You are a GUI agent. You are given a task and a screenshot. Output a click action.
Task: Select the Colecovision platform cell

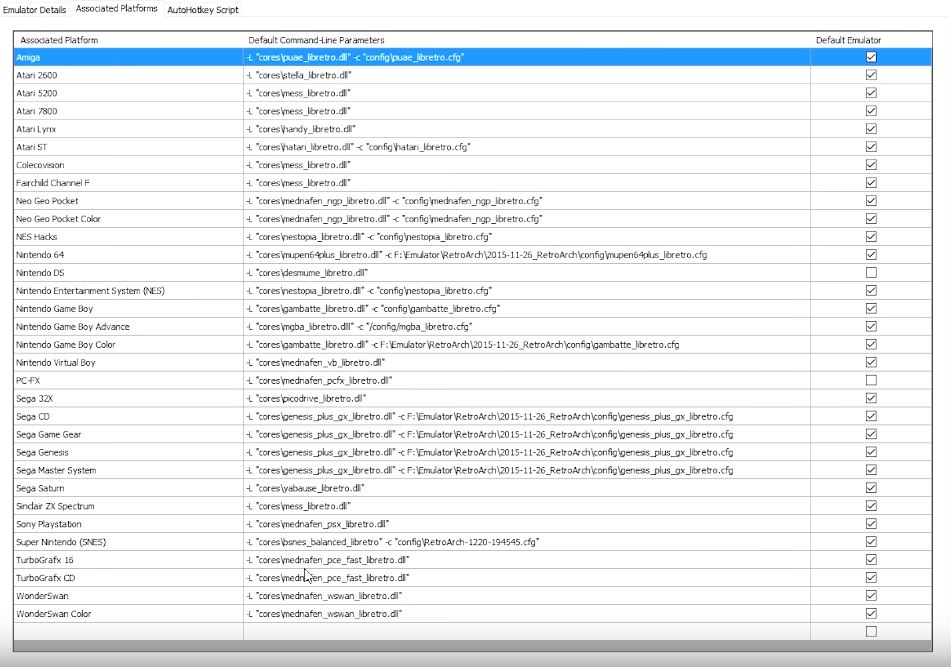[128, 165]
